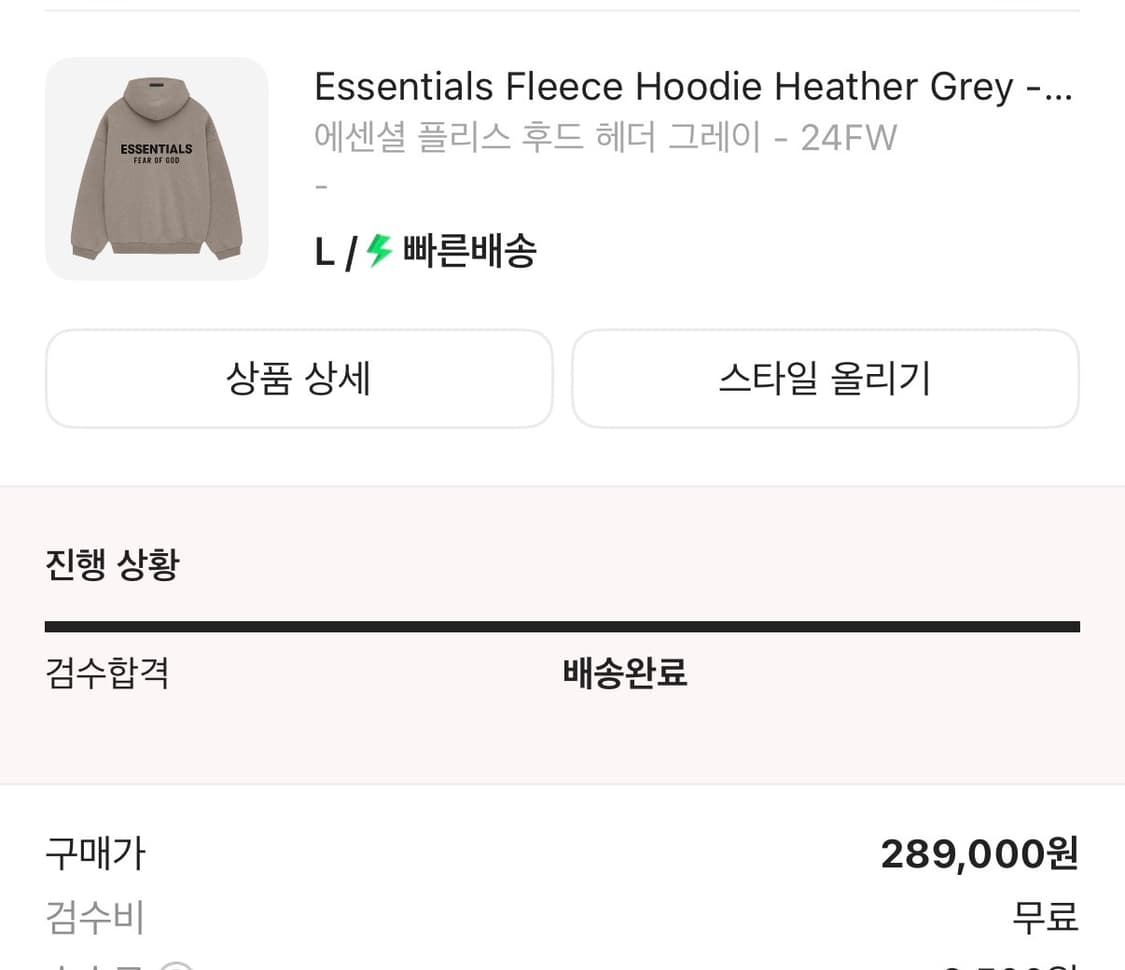Tap the Essentials hoodie product thumbnail
This screenshot has width=1125, height=970.
(x=156, y=169)
